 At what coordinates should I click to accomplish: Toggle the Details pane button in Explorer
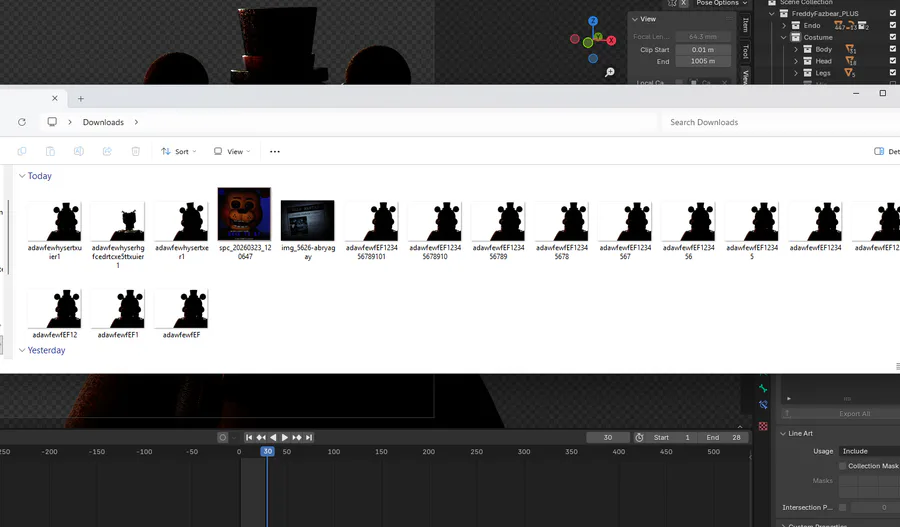pos(885,152)
